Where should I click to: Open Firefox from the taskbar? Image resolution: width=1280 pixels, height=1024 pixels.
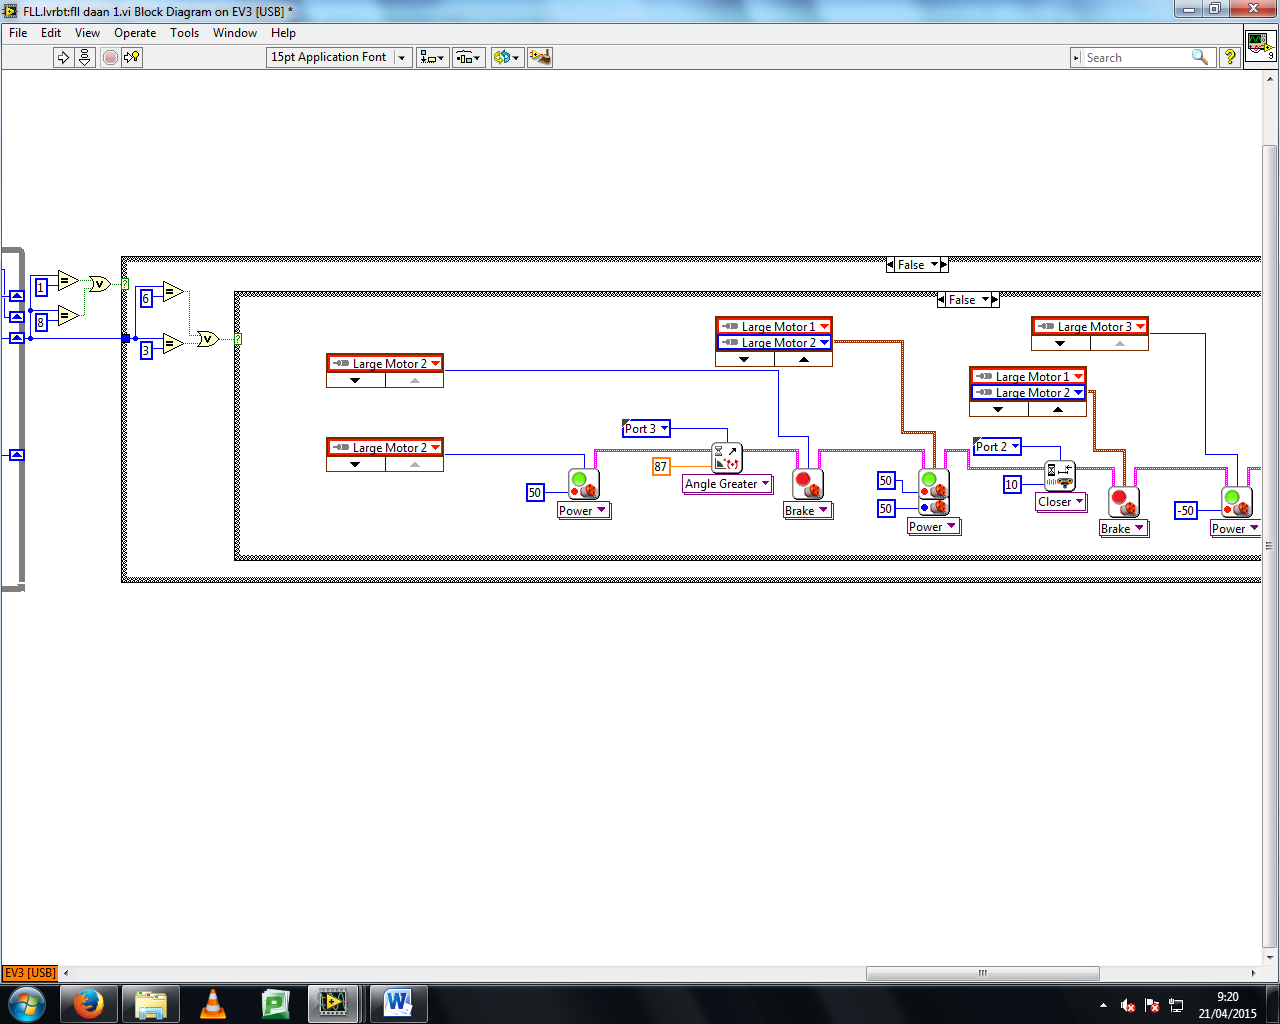[90, 1003]
